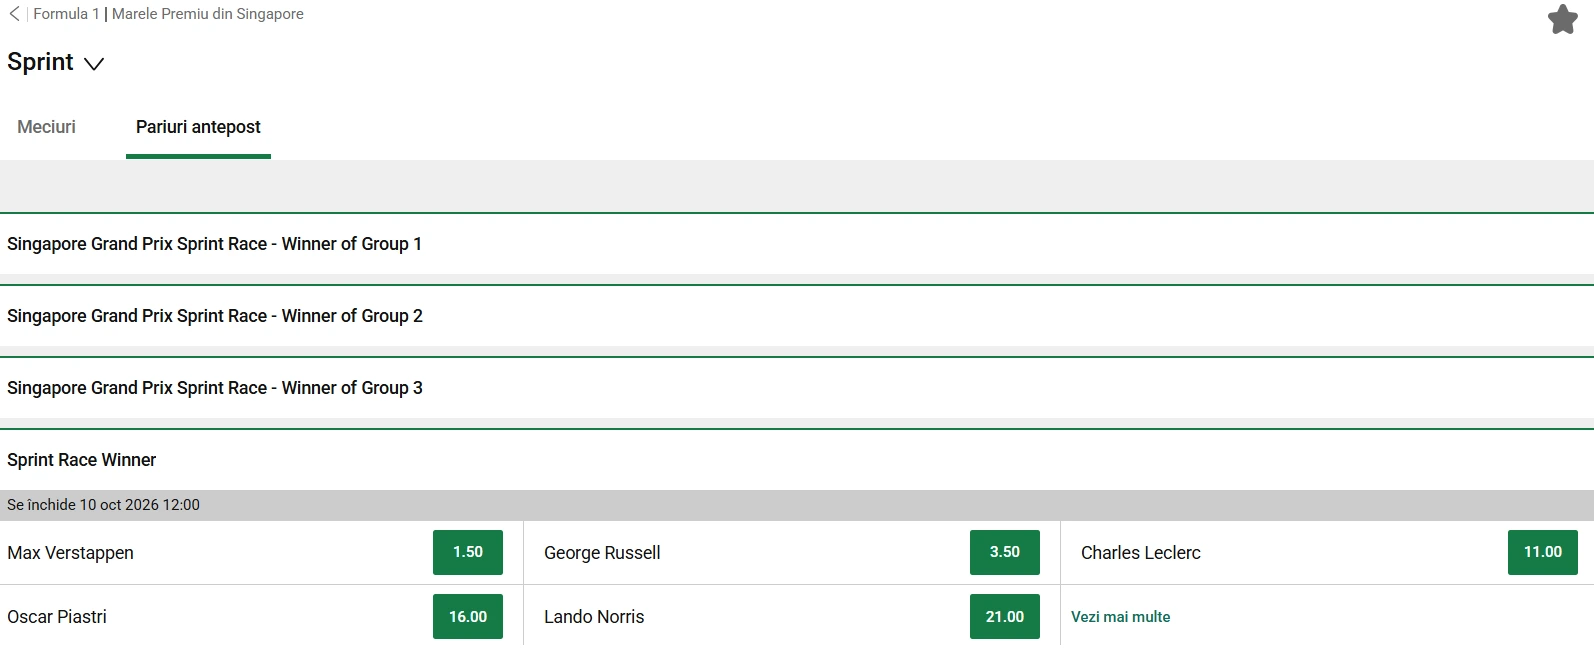The image size is (1594, 648).
Task: Pick Lando Norris odds 21.00
Action: click(x=1005, y=616)
